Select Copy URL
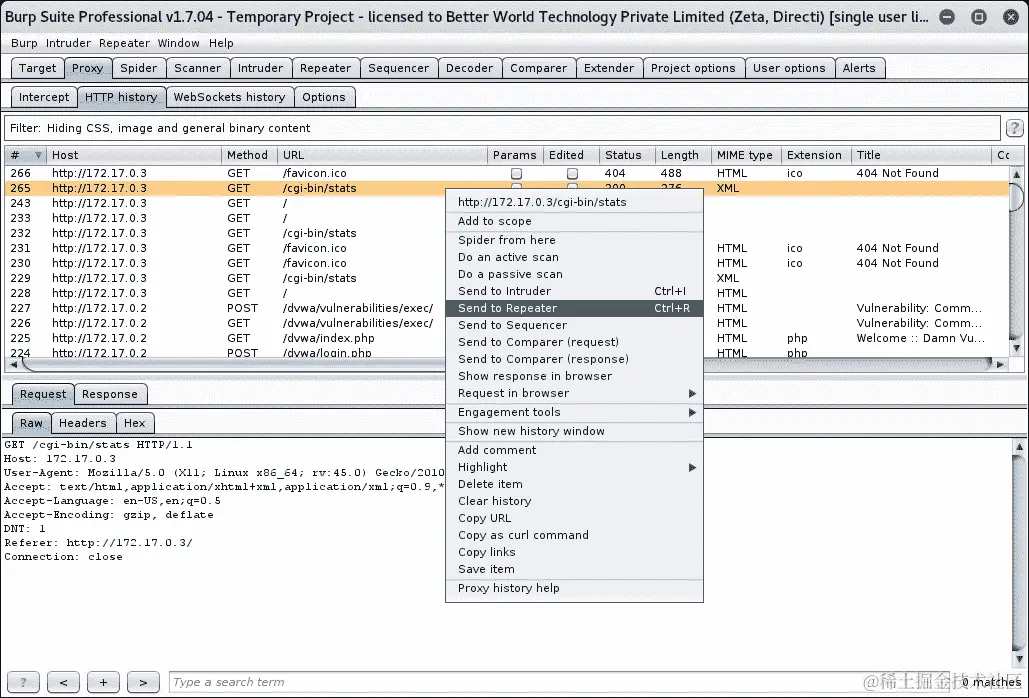 pos(574,518)
